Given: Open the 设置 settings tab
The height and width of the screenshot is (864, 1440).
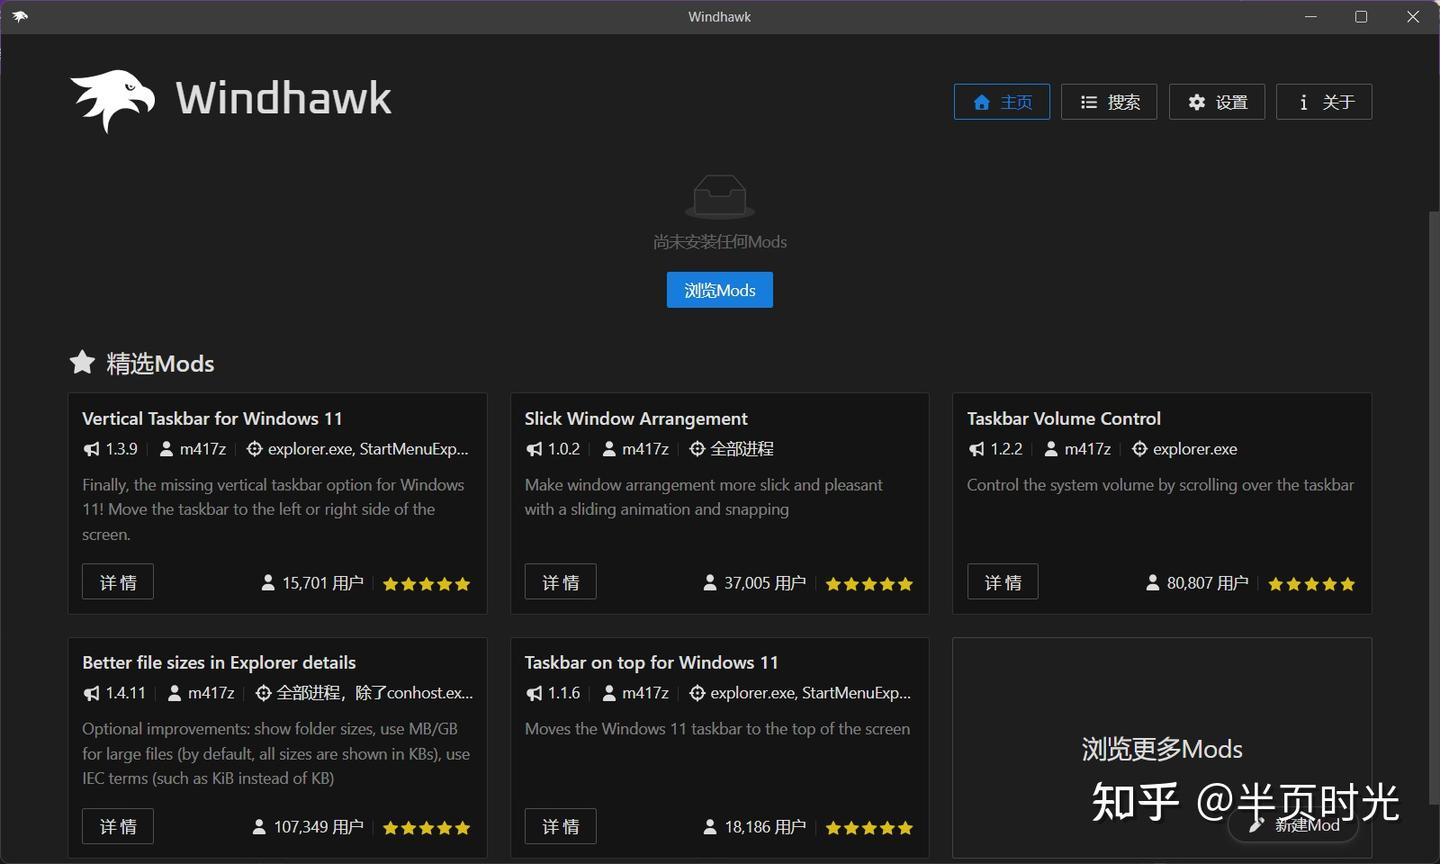Looking at the screenshot, I should (1217, 102).
